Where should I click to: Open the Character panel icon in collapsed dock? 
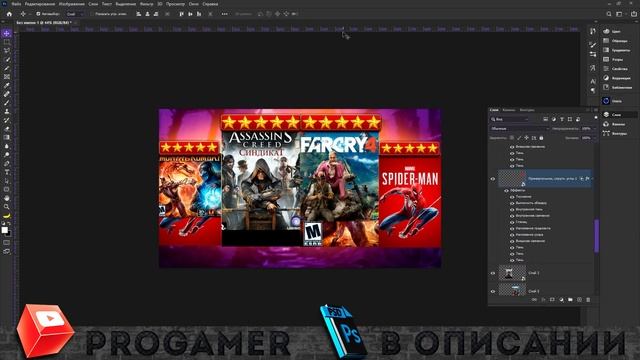pos(593,82)
